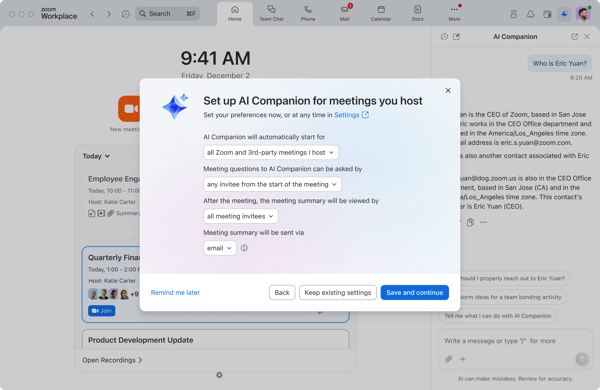Close the AI Companion setup dialog
600x390 pixels.
(x=448, y=91)
